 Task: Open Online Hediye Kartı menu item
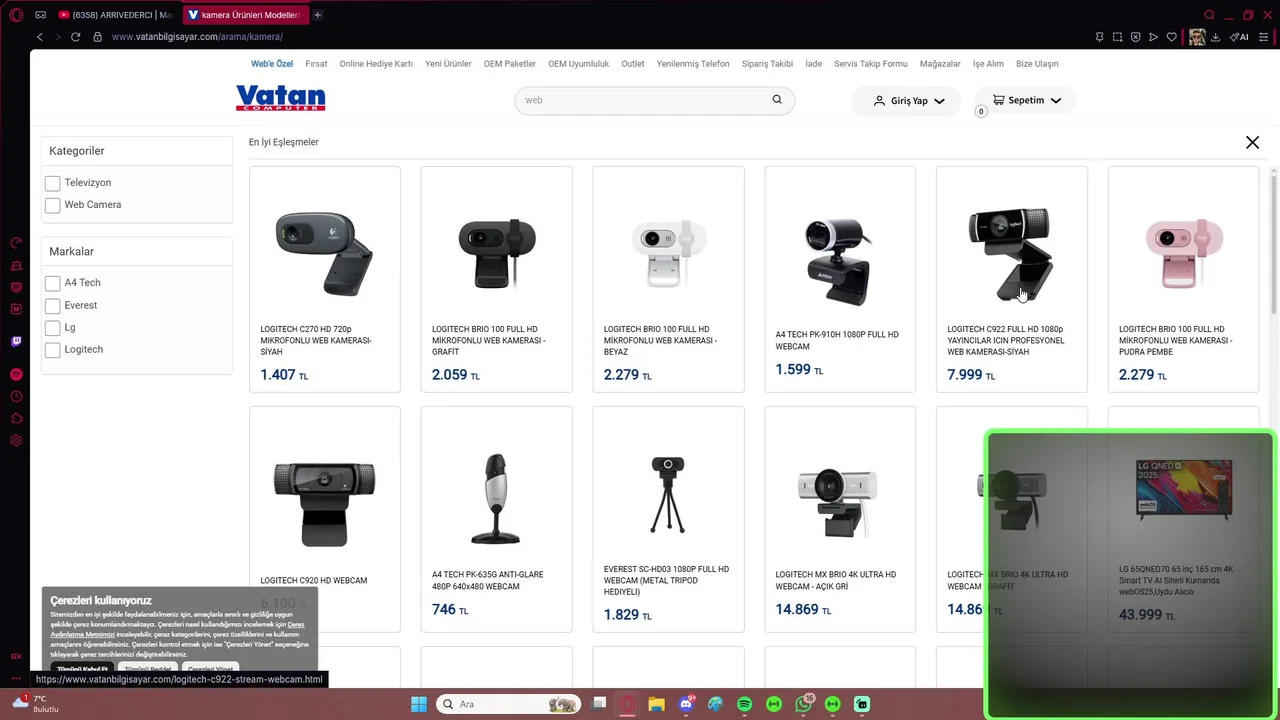click(376, 64)
